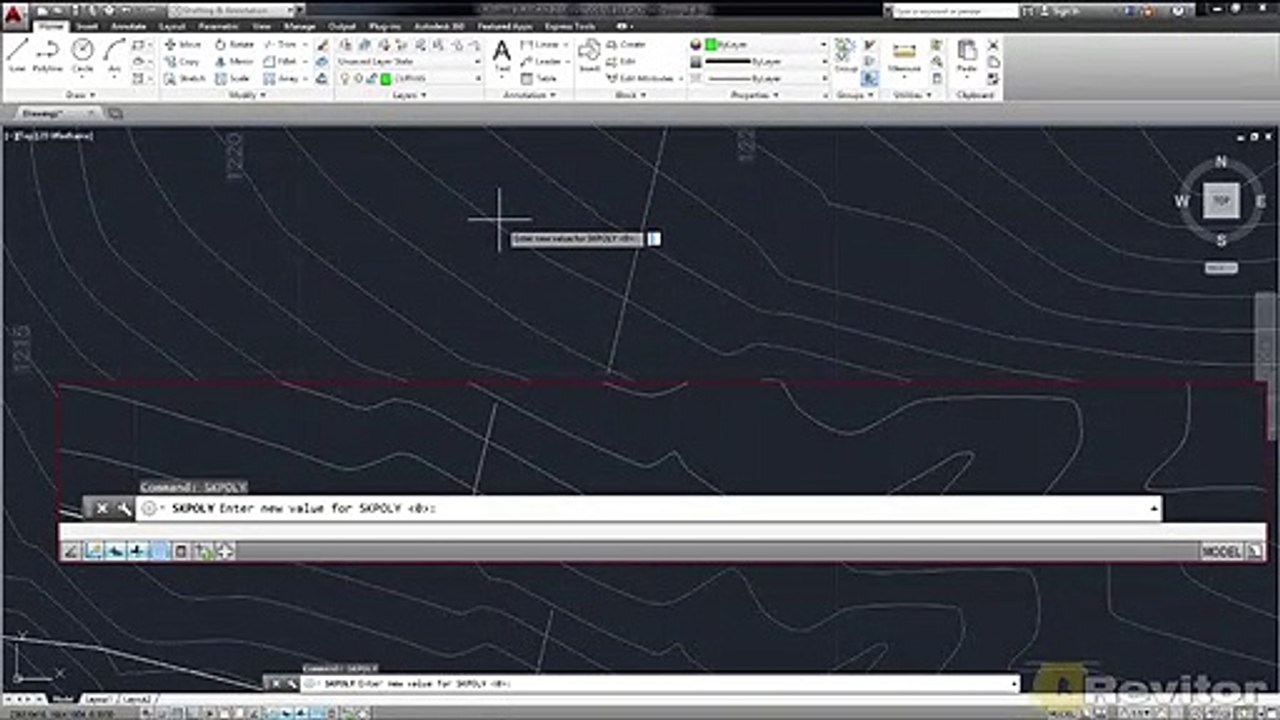Select the Polyline tool

(x=48, y=54)
